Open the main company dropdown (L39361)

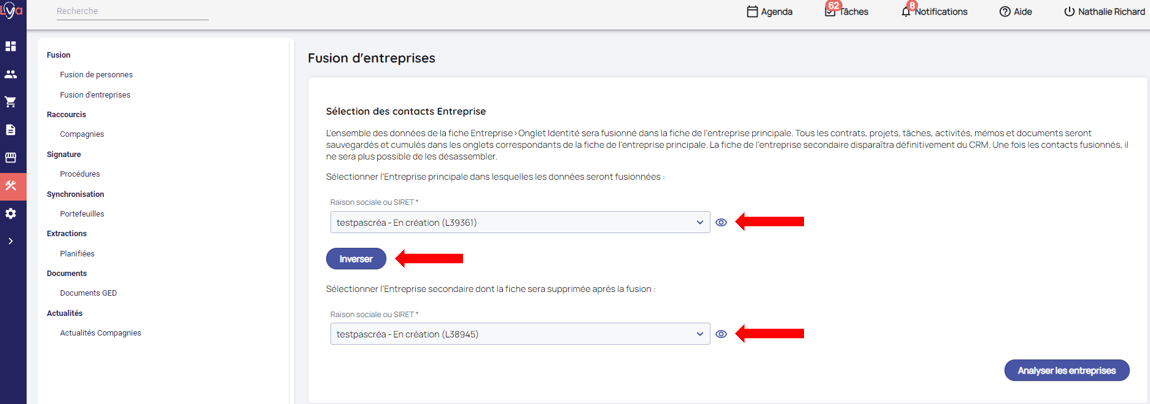(518, 223)
